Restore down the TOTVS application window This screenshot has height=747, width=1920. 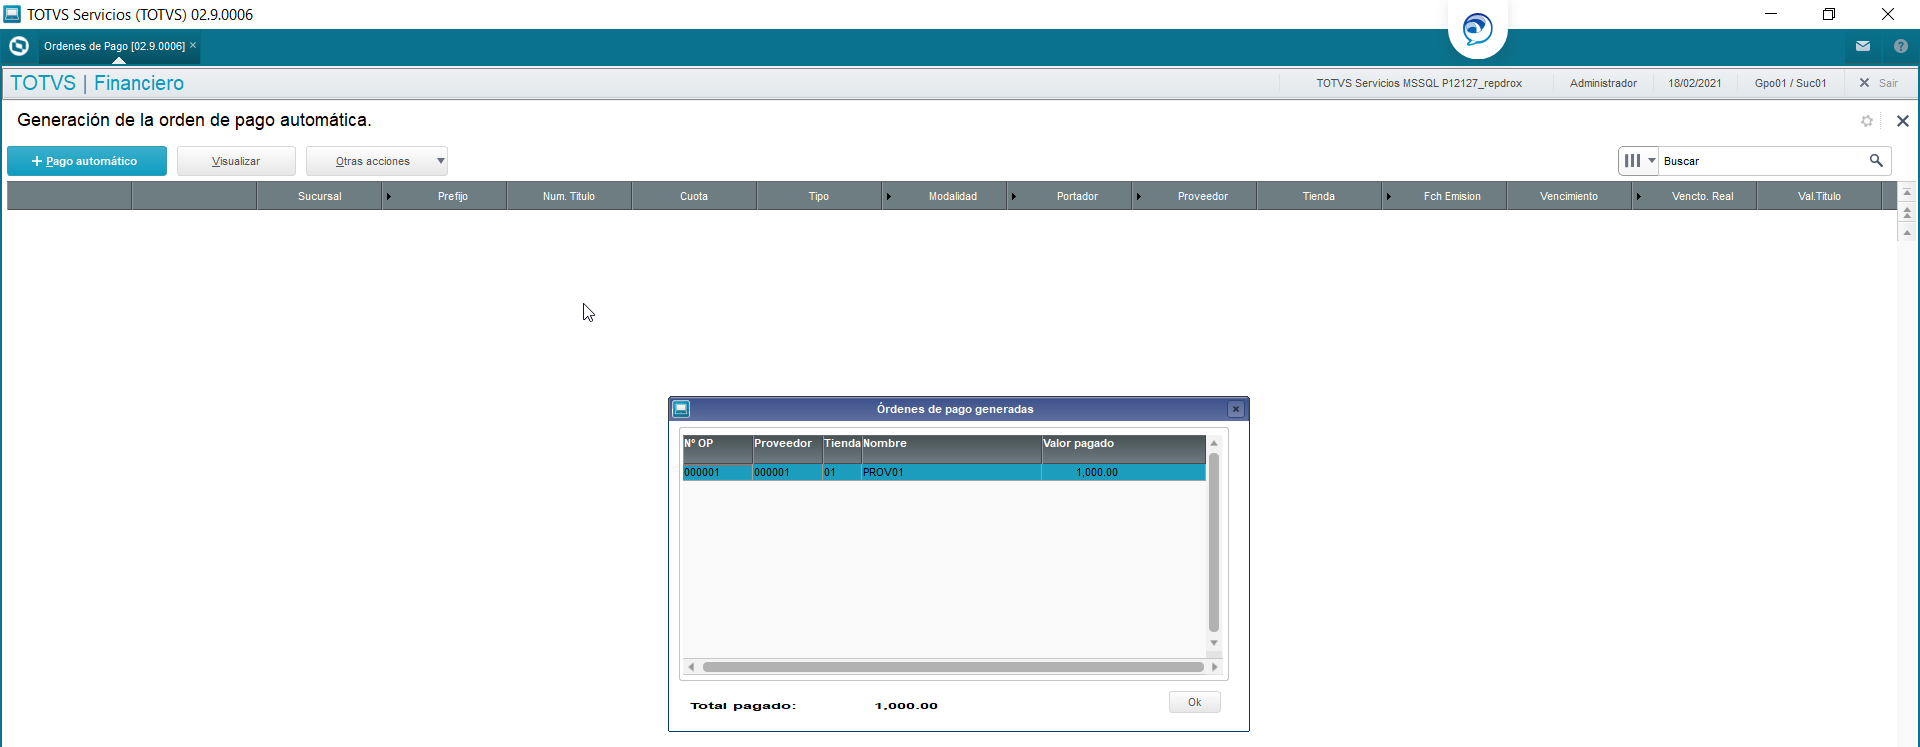(x=1829, y=14)
